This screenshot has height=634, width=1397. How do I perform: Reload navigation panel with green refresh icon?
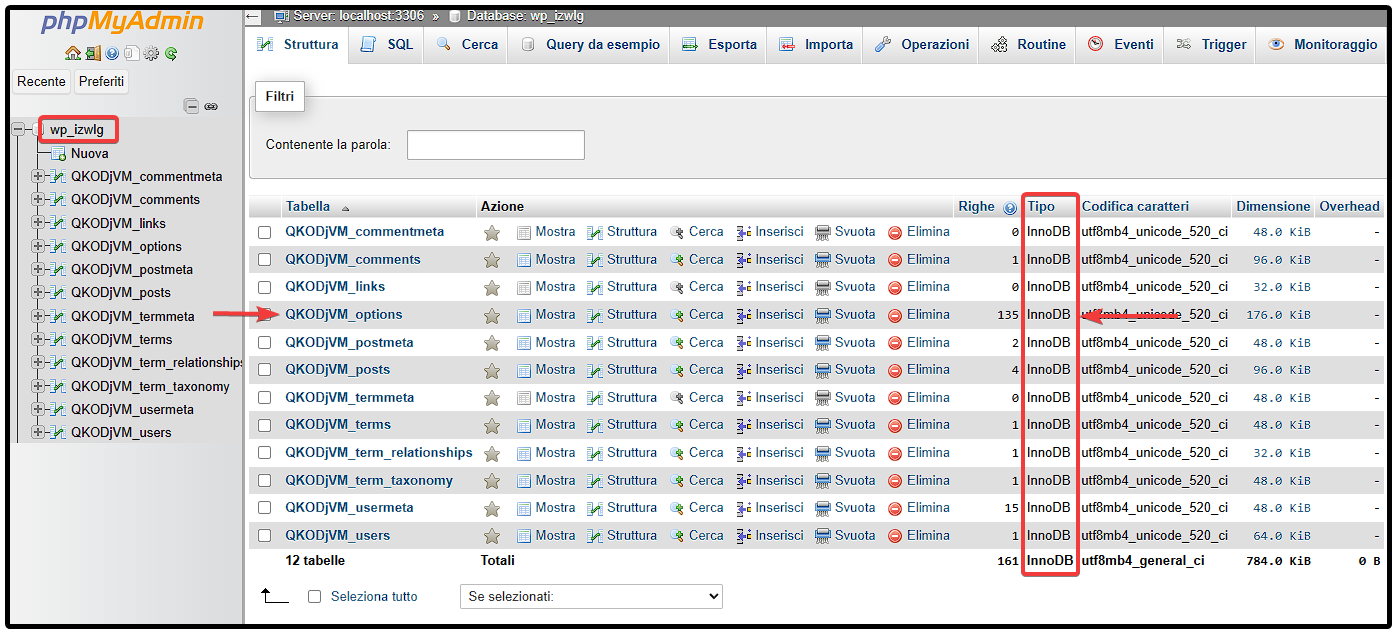(x=171, y=53)
